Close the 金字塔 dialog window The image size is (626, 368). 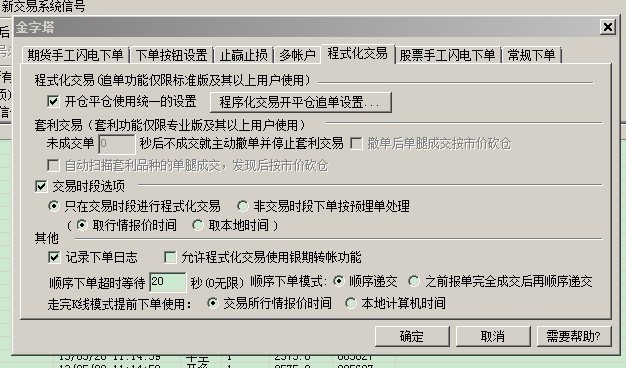(x=608, y=27)
